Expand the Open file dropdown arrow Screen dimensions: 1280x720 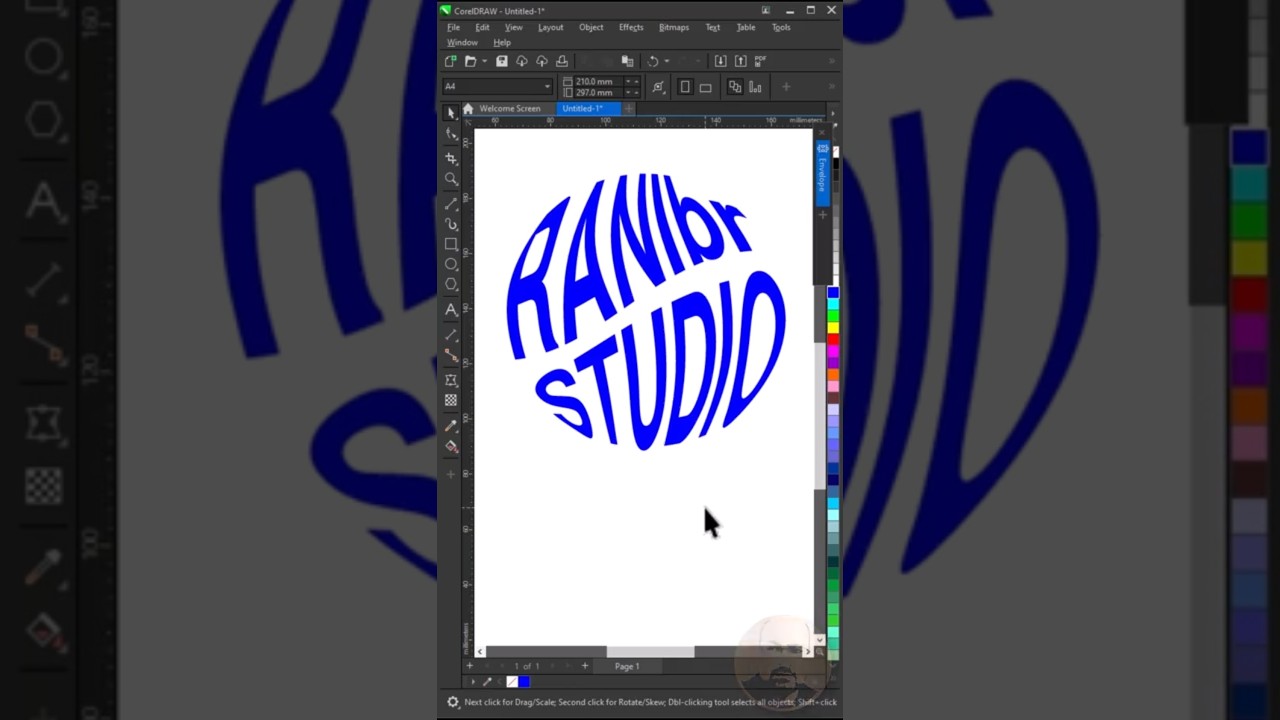click(484, 61)
